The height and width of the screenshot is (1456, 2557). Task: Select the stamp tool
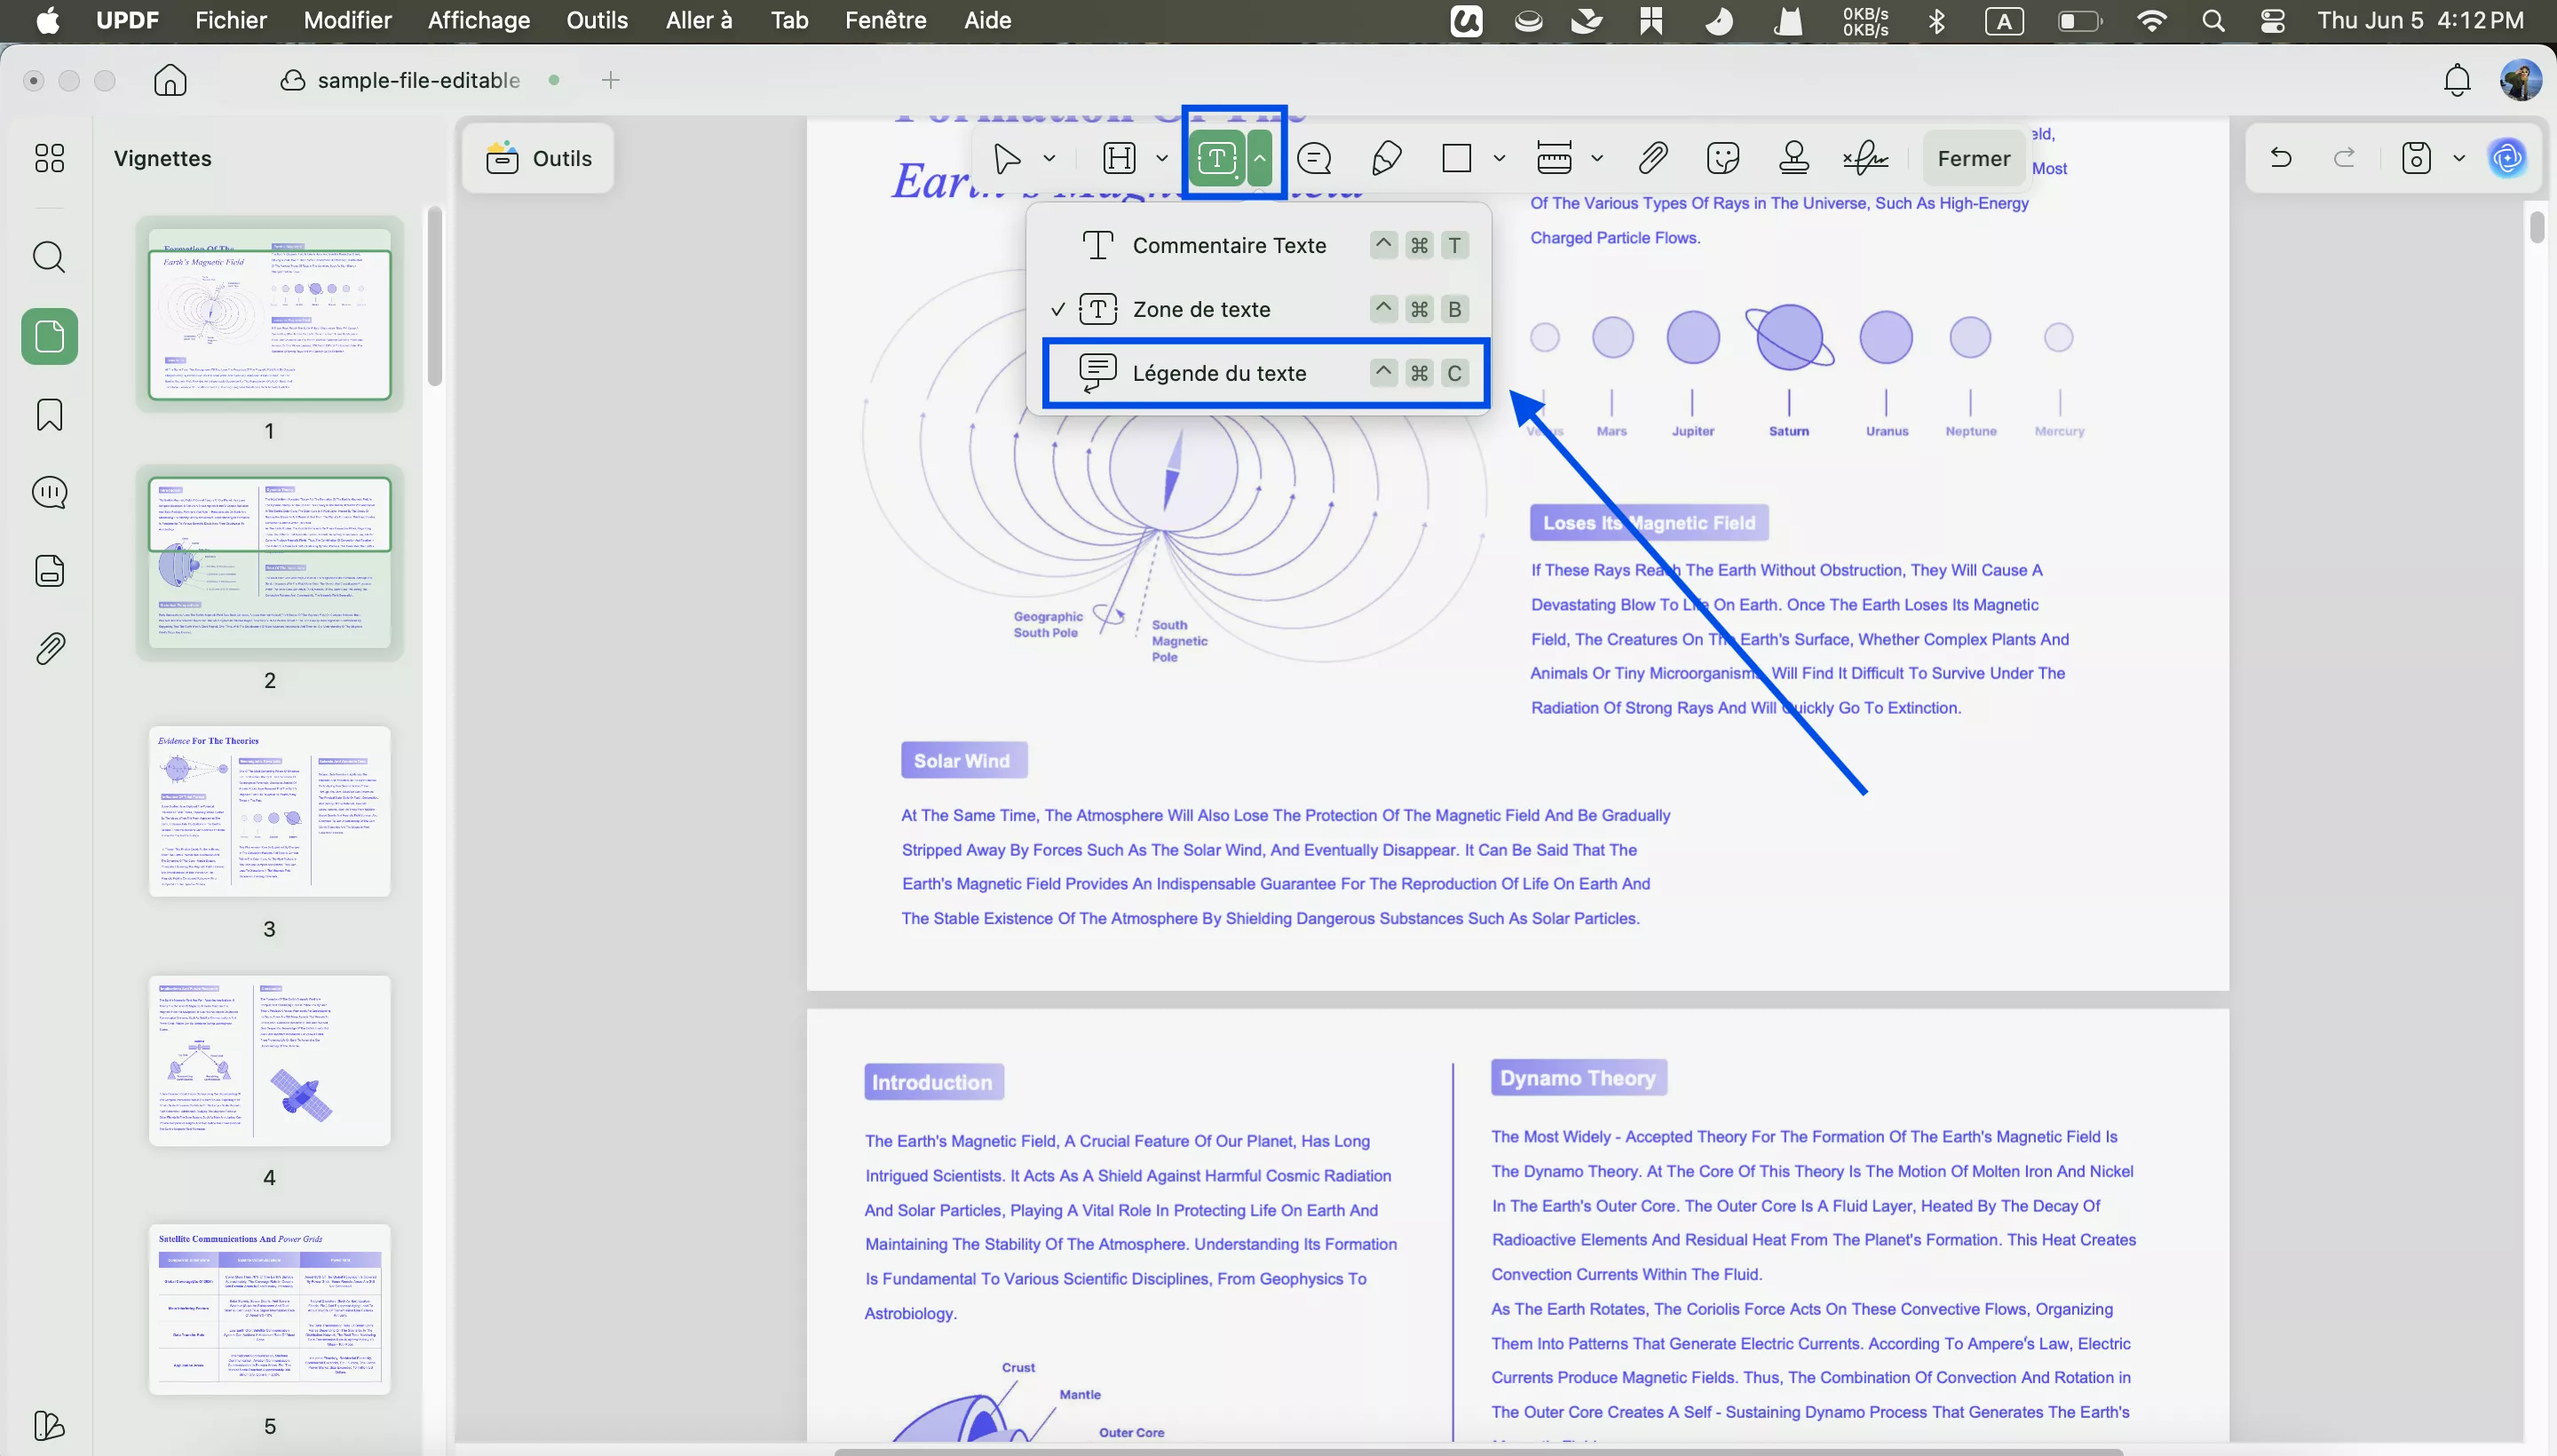click(x=1794, y=158)
